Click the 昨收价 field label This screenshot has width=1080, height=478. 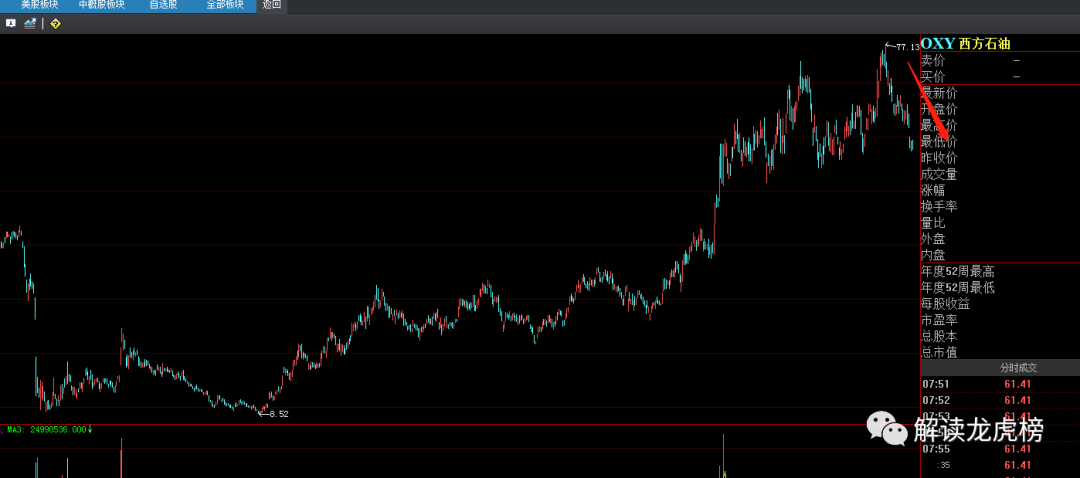coord(939,158)
